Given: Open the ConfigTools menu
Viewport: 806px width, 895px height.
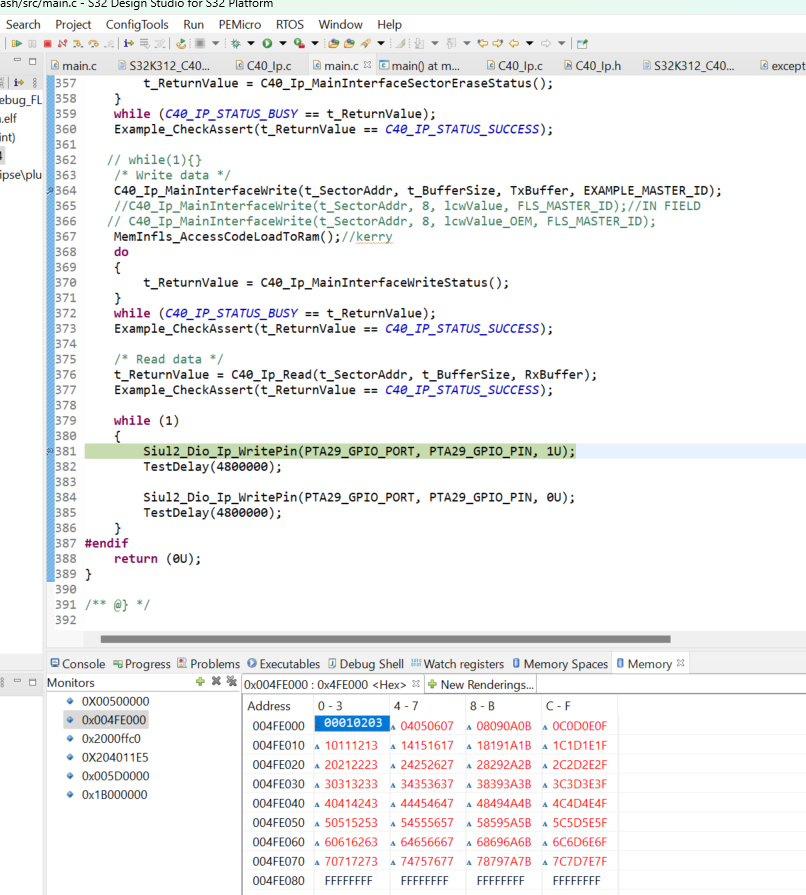Looking at the screenshot, I should click(137, 25).
